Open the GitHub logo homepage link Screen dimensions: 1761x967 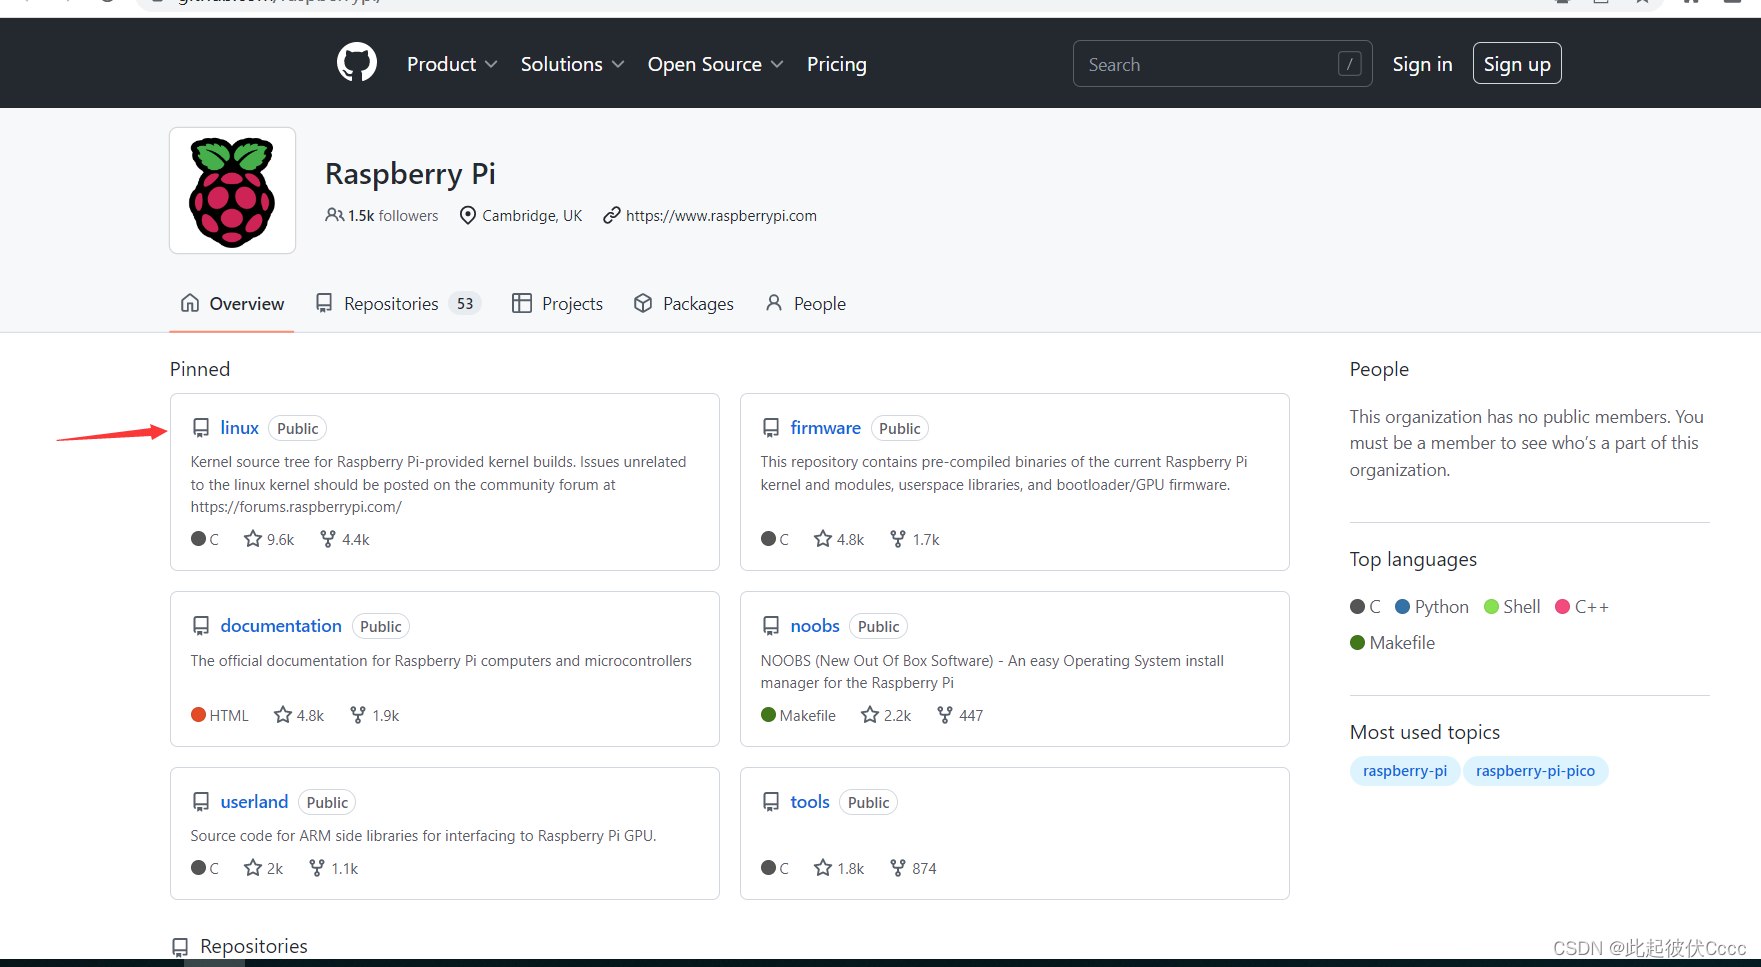357,63
